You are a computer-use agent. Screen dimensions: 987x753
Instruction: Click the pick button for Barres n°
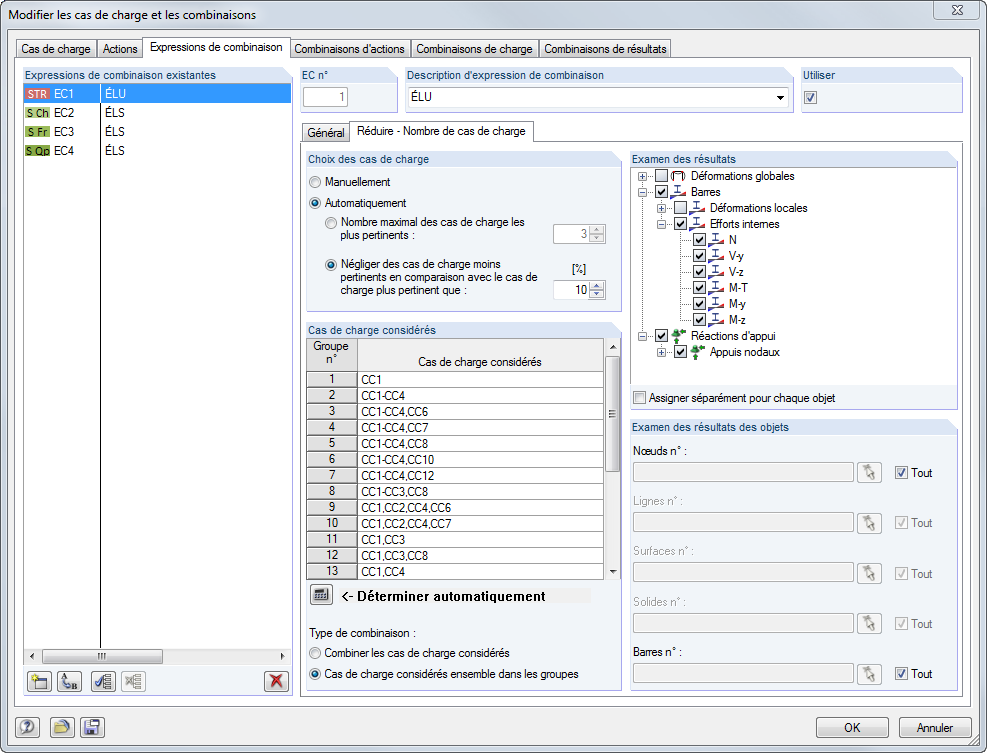(x=869, y=674)
